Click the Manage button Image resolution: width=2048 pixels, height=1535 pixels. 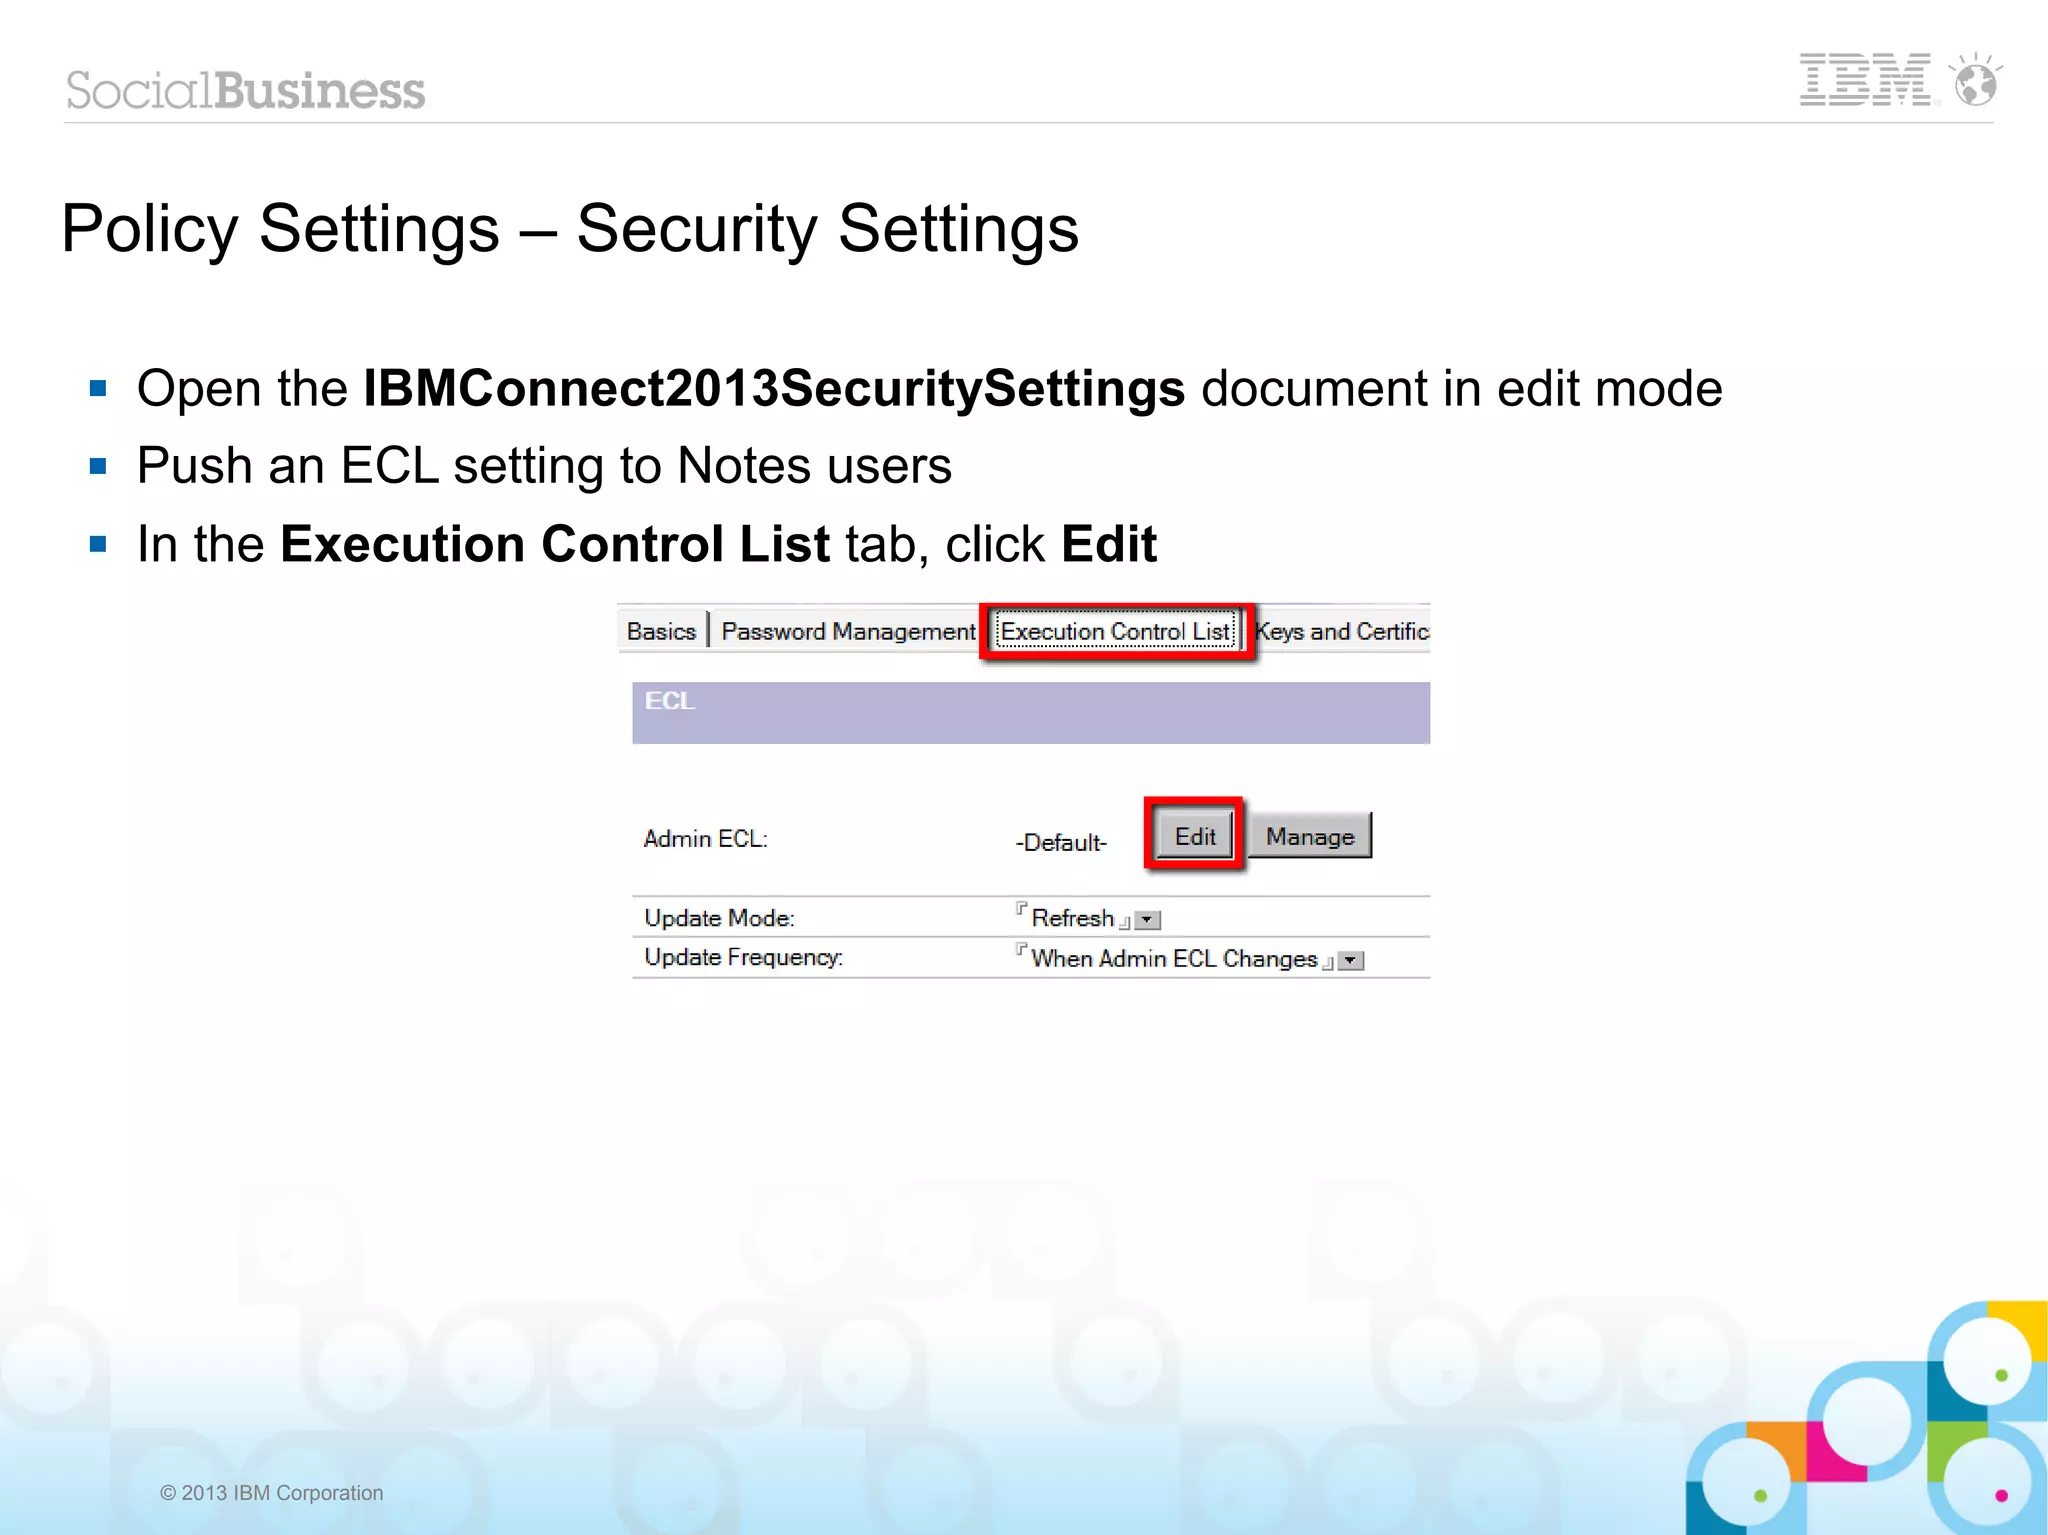1310,835
